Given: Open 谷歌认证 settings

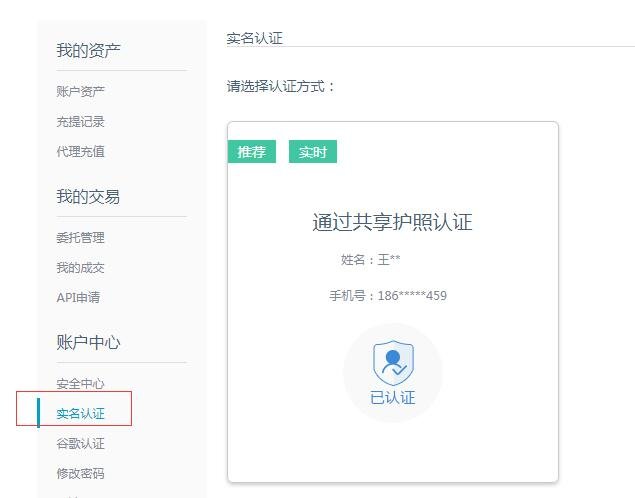Looking at the screenshot, I should pyautogui.click(x=81, y=444).
